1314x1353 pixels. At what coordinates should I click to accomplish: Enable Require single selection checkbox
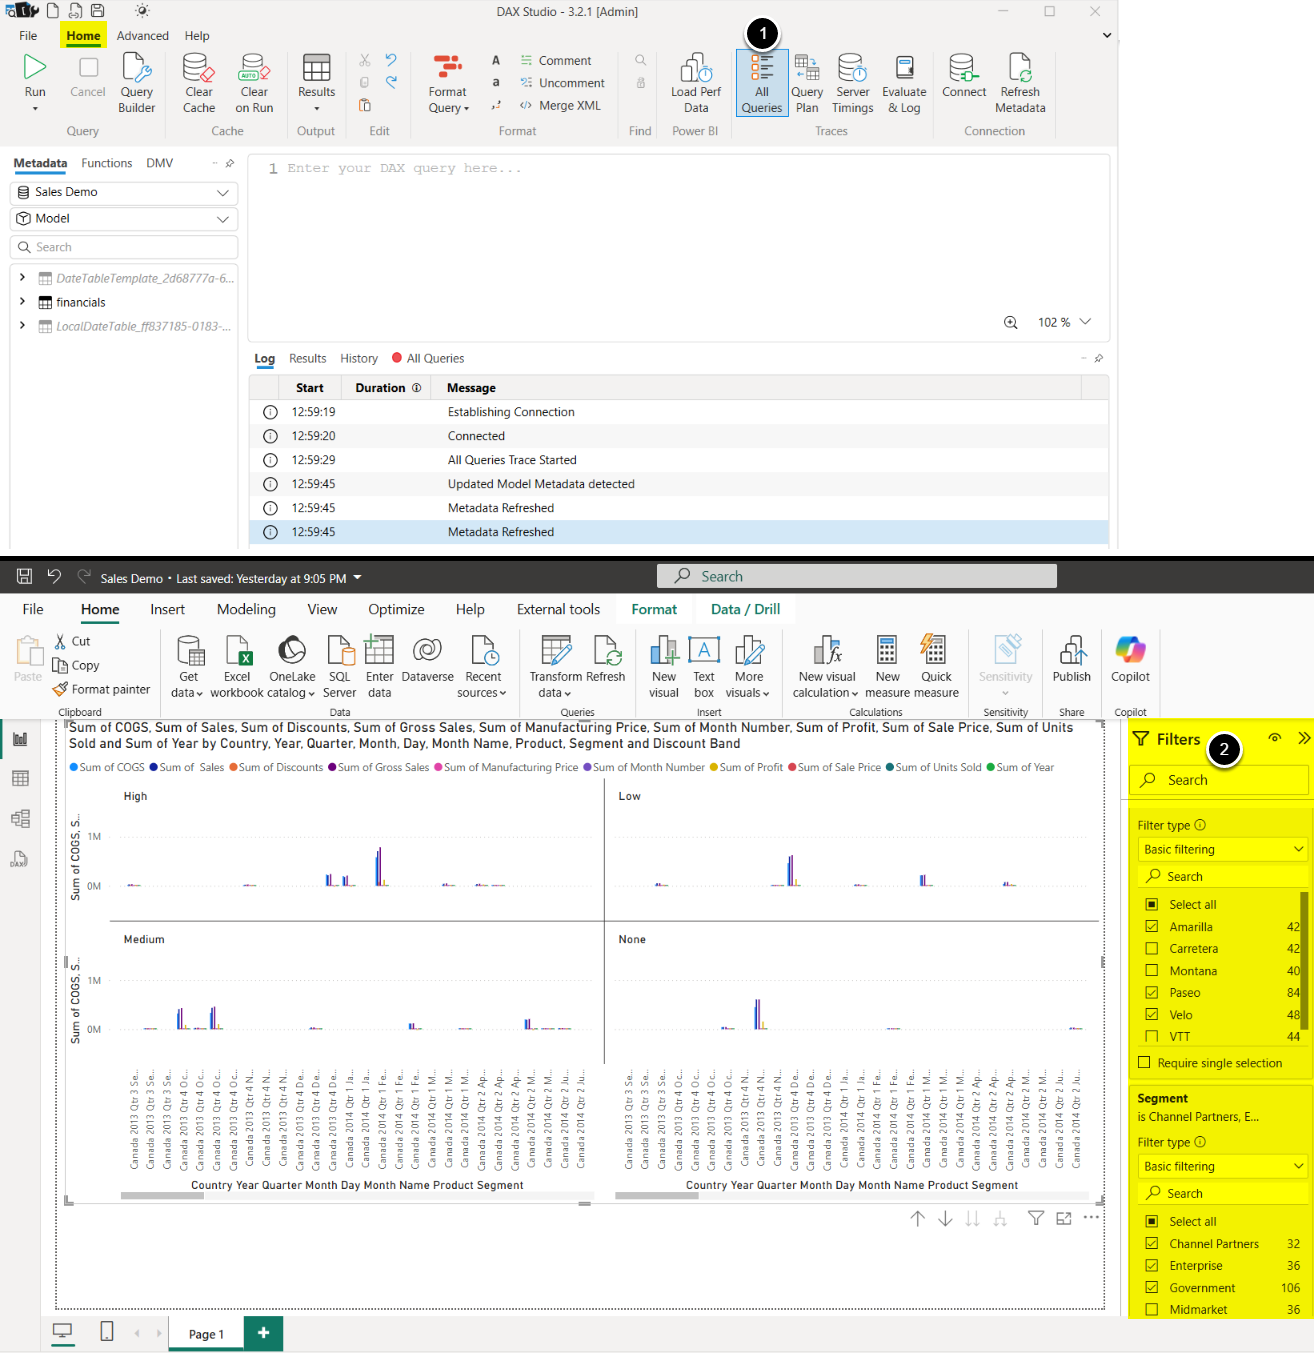(1144, 1062)
